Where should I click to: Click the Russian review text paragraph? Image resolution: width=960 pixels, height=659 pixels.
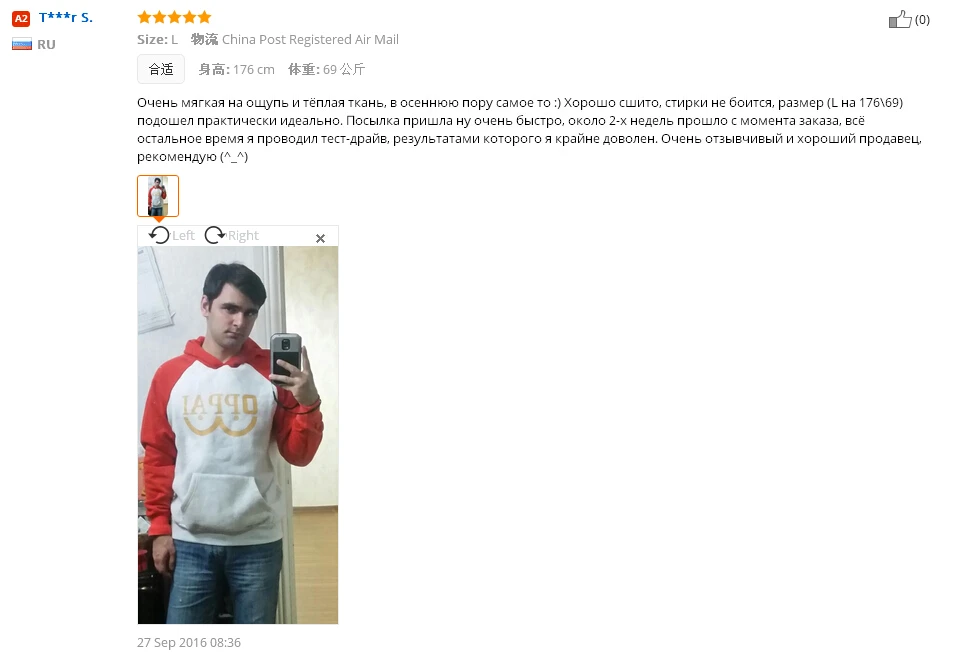530,129
